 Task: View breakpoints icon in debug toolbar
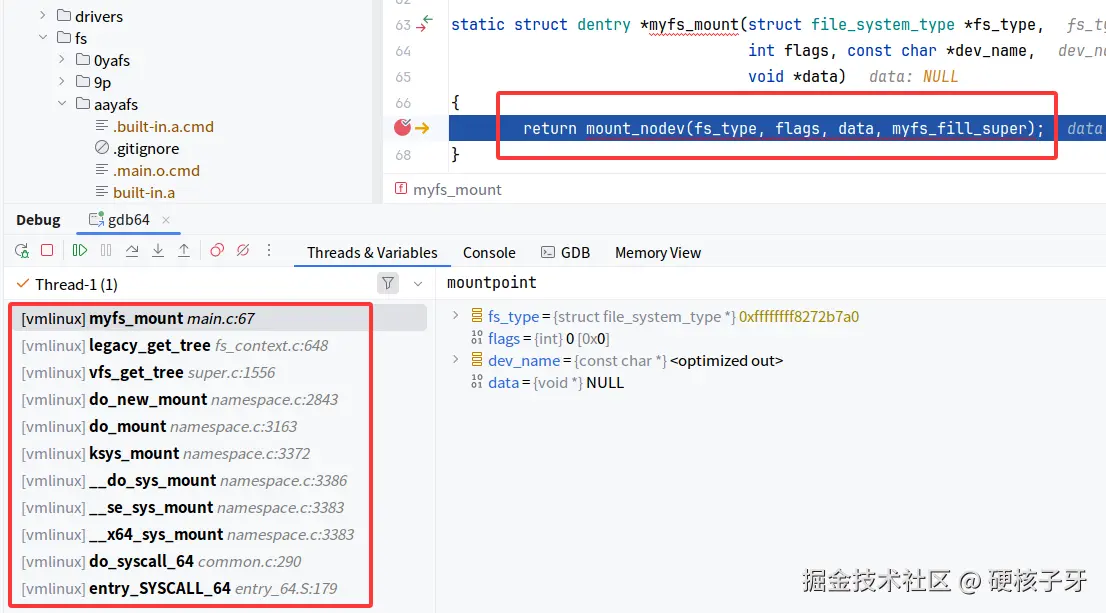(217, 250)
